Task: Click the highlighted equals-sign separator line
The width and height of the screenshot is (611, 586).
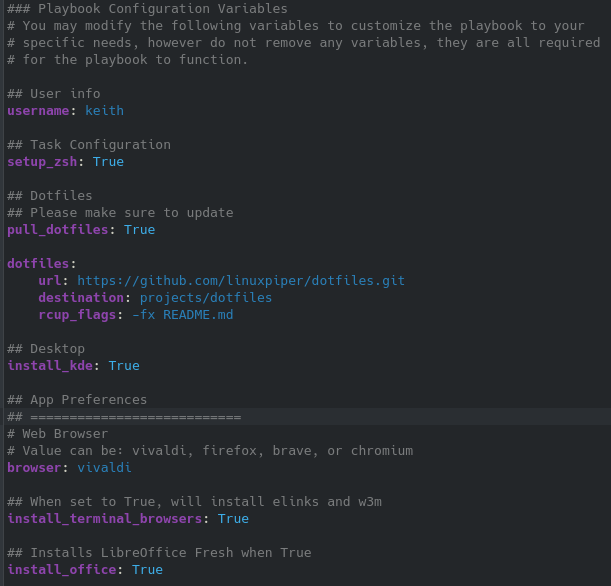Action: coord(124,417)
